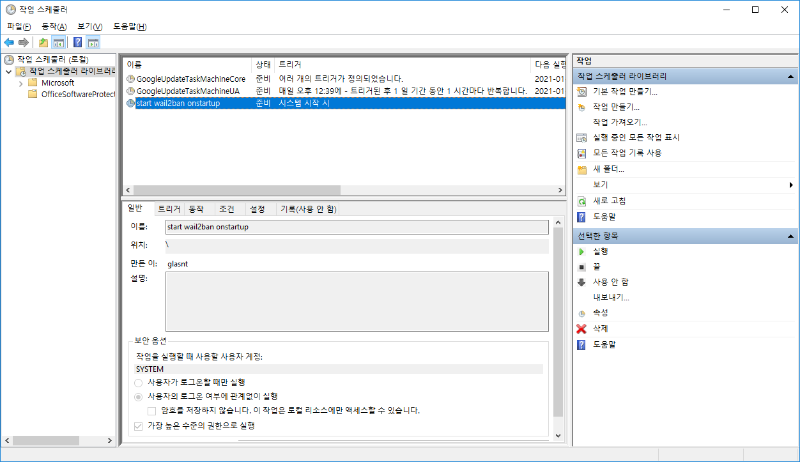Screen dimensions: 800x462
Task: Click the 새 폴더 folder icon
Action: coord(582,169)
